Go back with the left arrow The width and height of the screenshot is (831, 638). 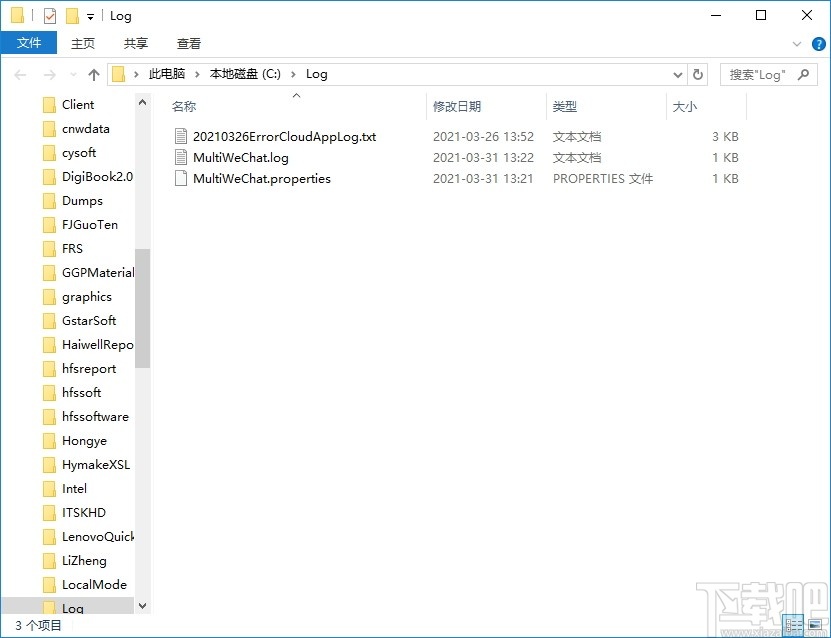(20, 75)
